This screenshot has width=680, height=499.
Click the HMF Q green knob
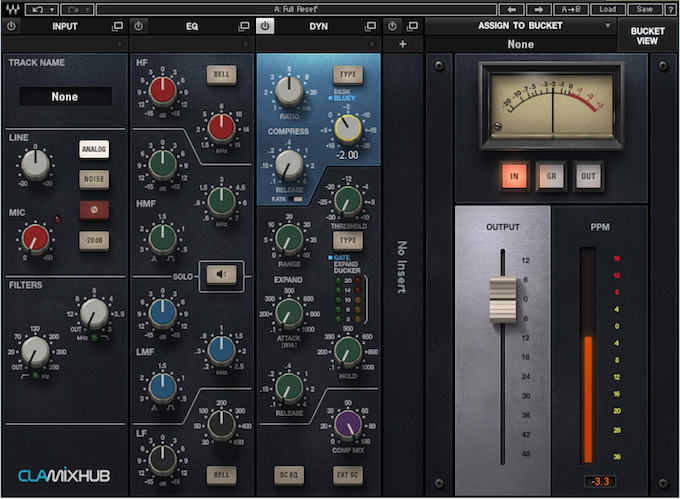click(163, 238)
